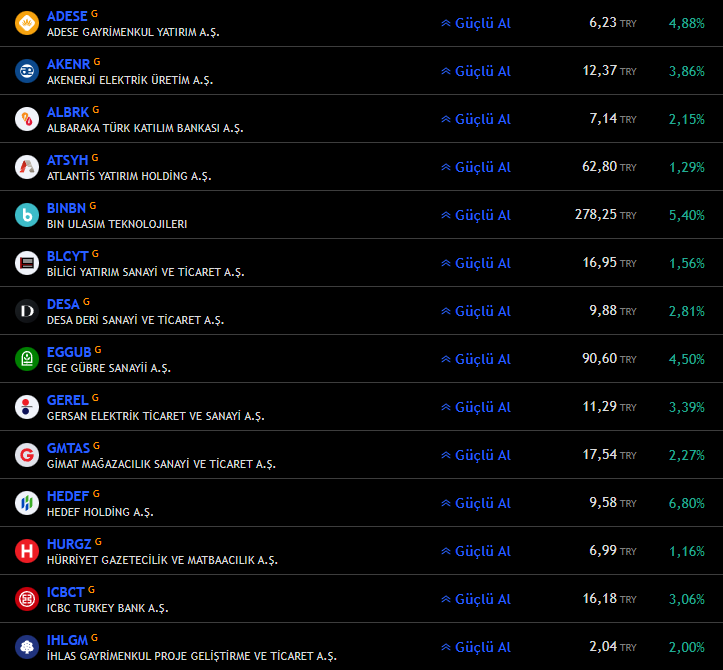
Task: Select the 62,80 TRY price value
Action: [609, 166]
